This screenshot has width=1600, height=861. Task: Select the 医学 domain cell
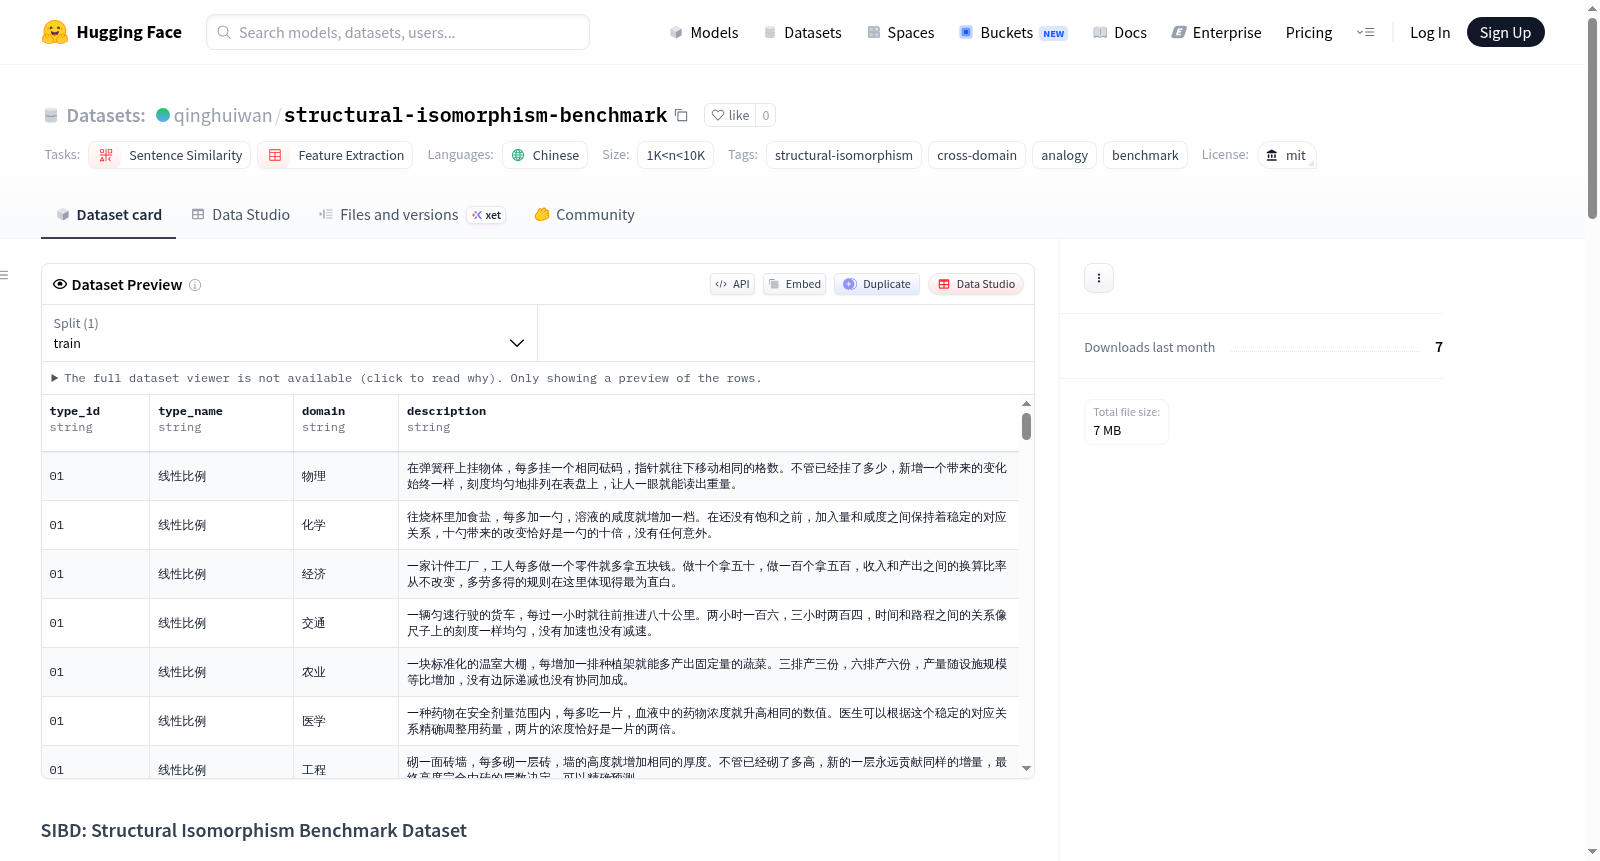[346, 721]
